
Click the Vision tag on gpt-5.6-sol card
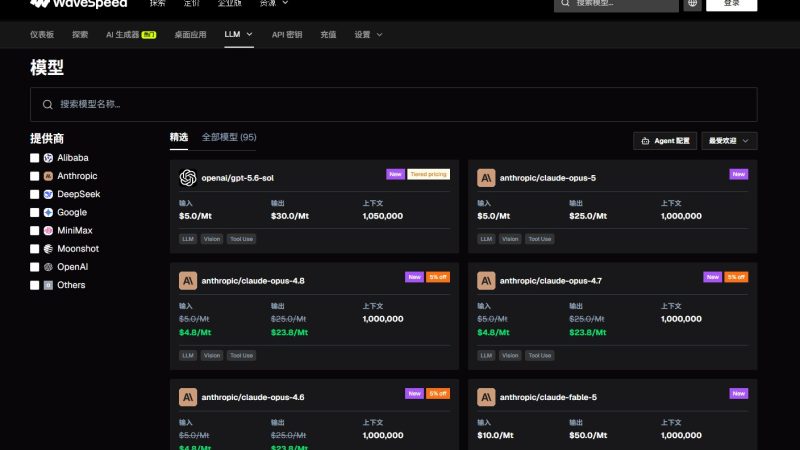tap(212, 239)
